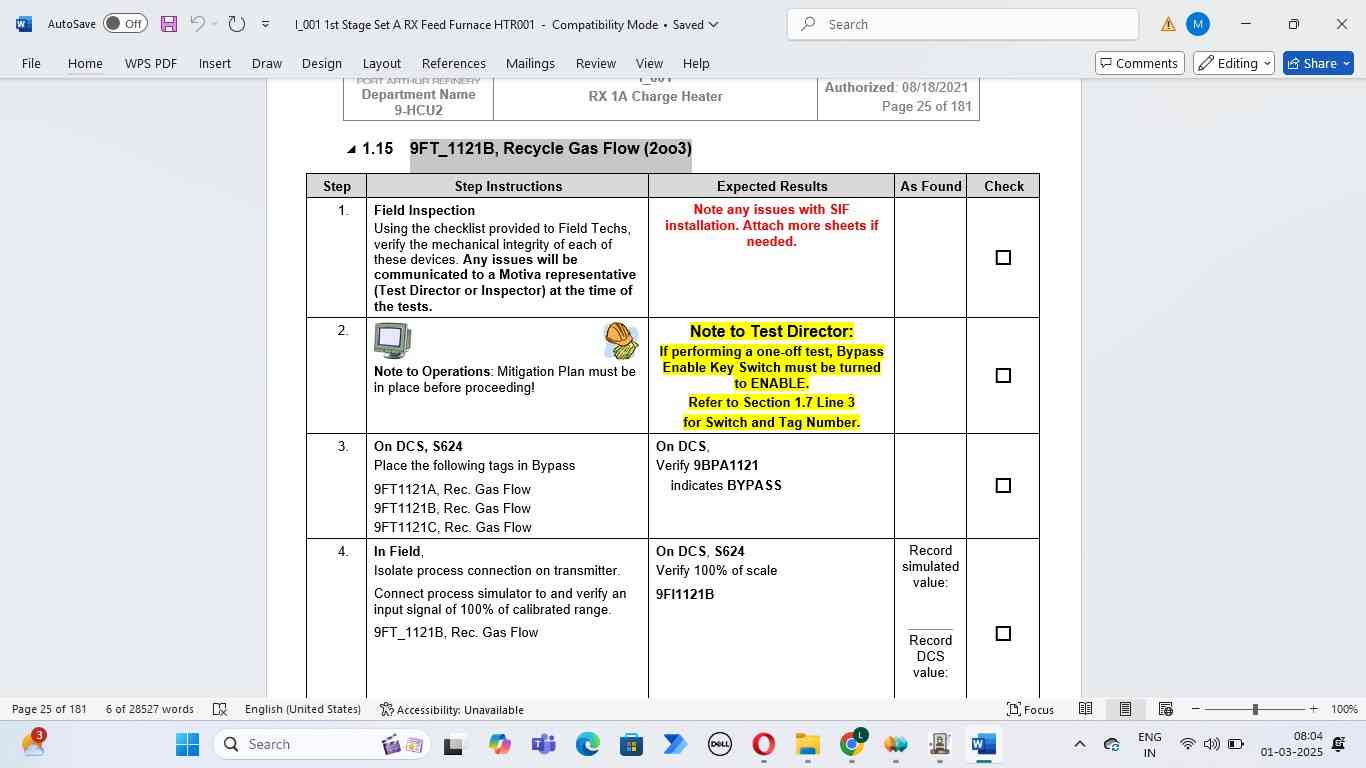This screenshot has height=768, width=1366.
Task: Click the Save floppy disk icon
Action: pos(168,24)
